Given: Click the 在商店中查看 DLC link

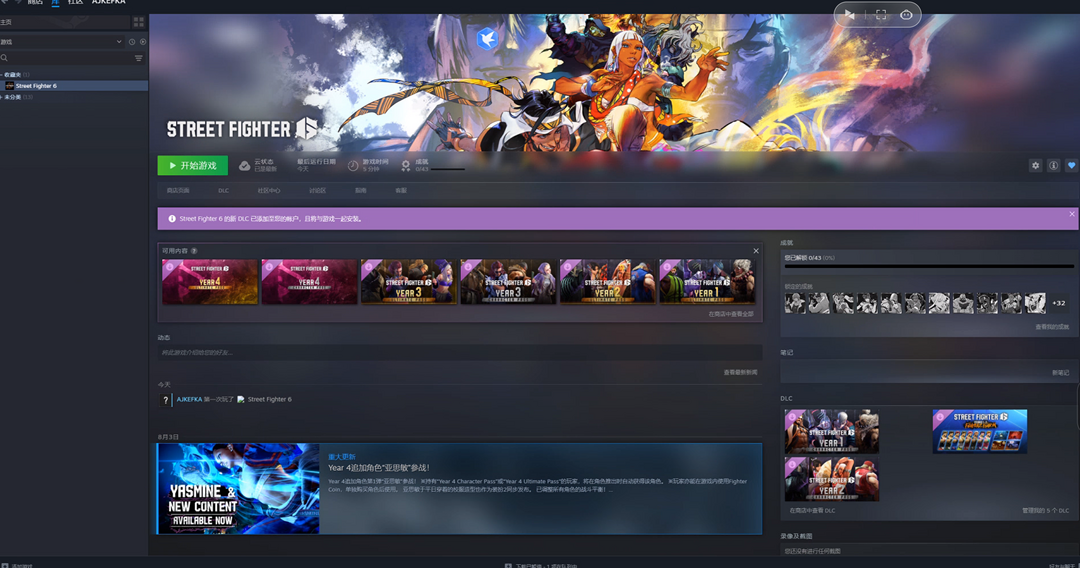Looking at the screenshot, I should tap(812, 511).
